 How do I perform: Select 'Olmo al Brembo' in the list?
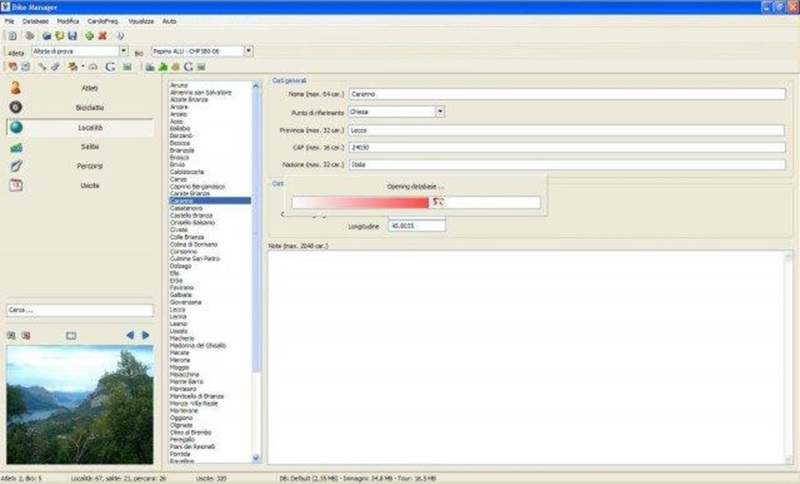(190, 432)
